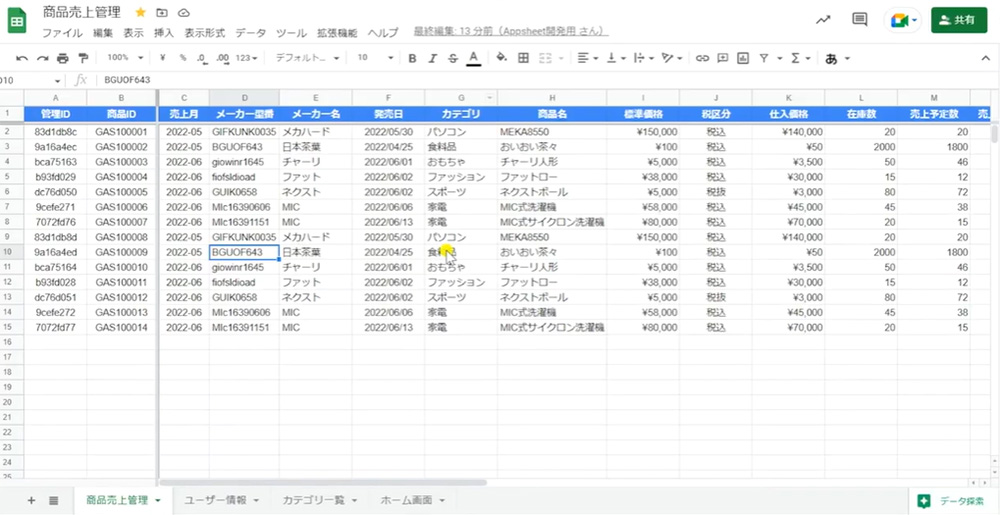Viewport: 1000px width, 515px height.
Task: Click the move to folder icon
Action: (x=162, y=13)
